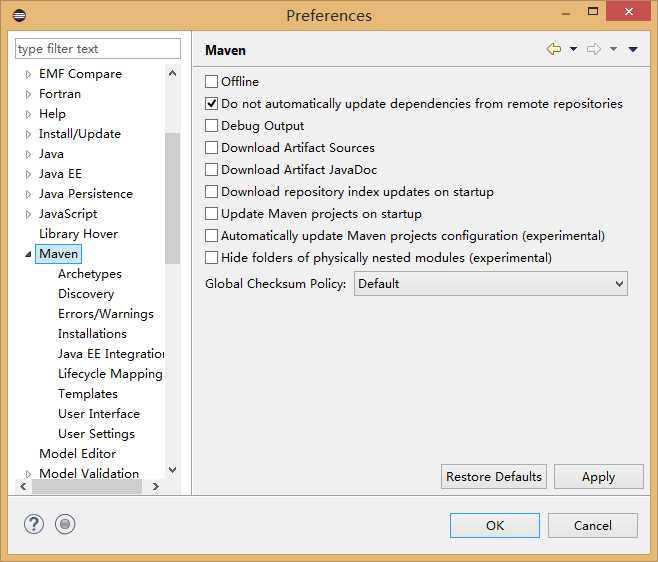
Task: Enable Automatically update Maven projects configuration
Action: (x=211, y=235)
